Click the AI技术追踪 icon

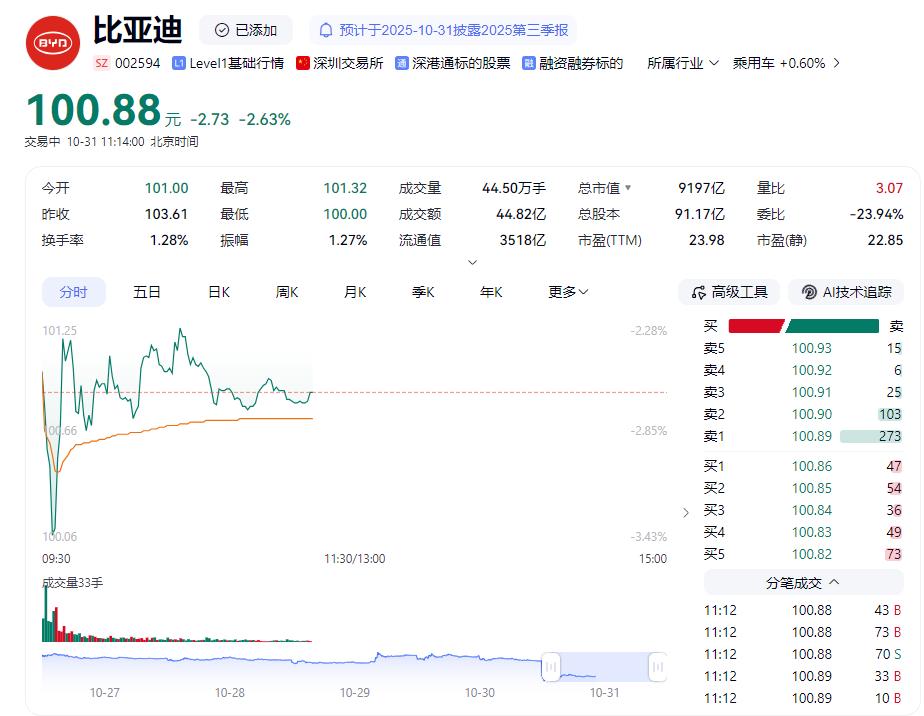pyautogui.click(x=808, y=292)
